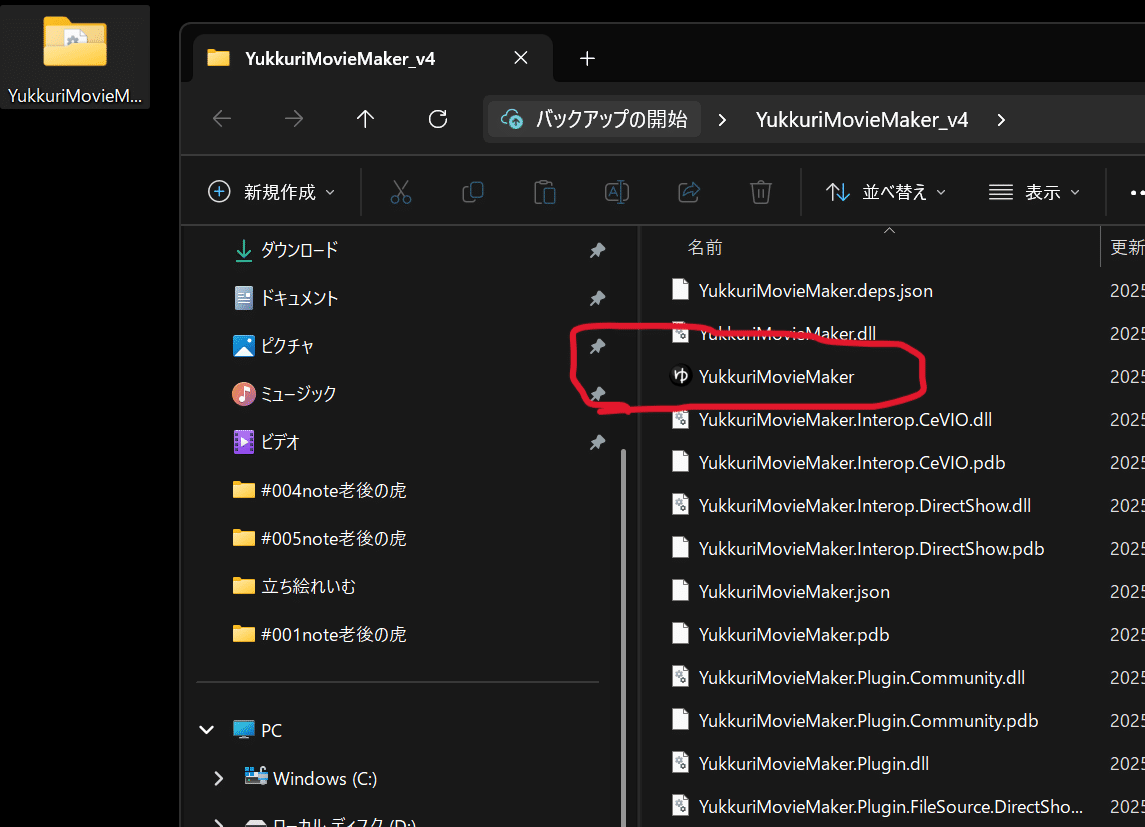Select YukkuriMovieMaker.Interop.CeVIO.pdb
The height and width of the screenshot is (827, 1145).
click(851, 463)
